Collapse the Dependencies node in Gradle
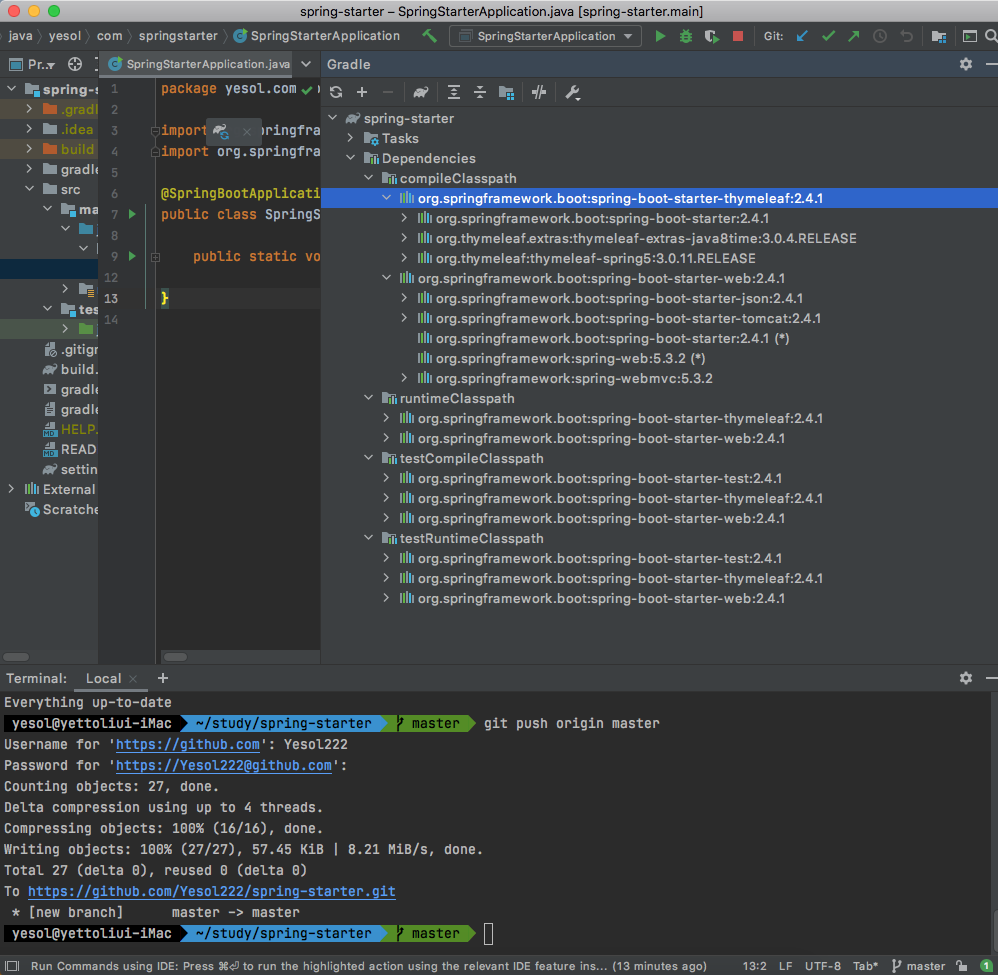This screenshot has height=975, width=998. coord(351,158)
